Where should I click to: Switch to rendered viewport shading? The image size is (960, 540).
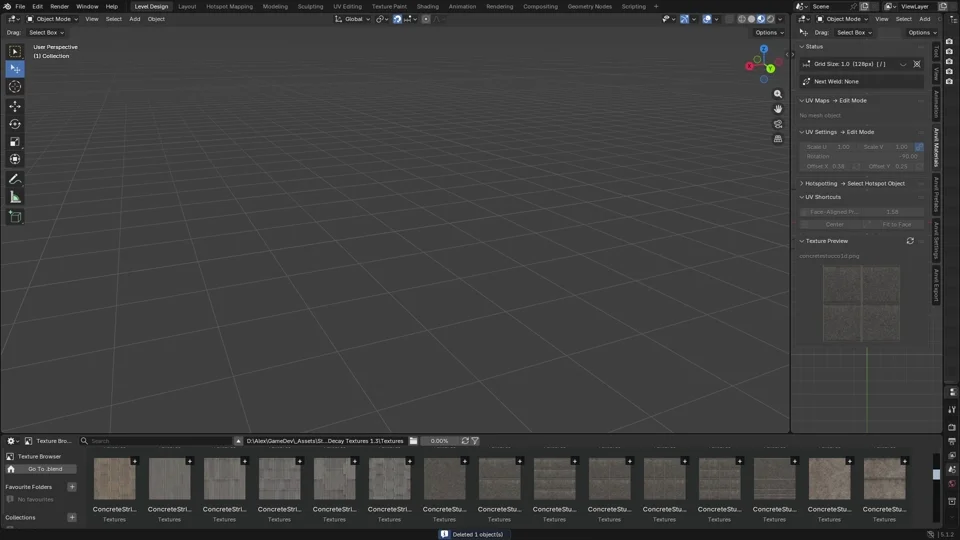[771, 19]
